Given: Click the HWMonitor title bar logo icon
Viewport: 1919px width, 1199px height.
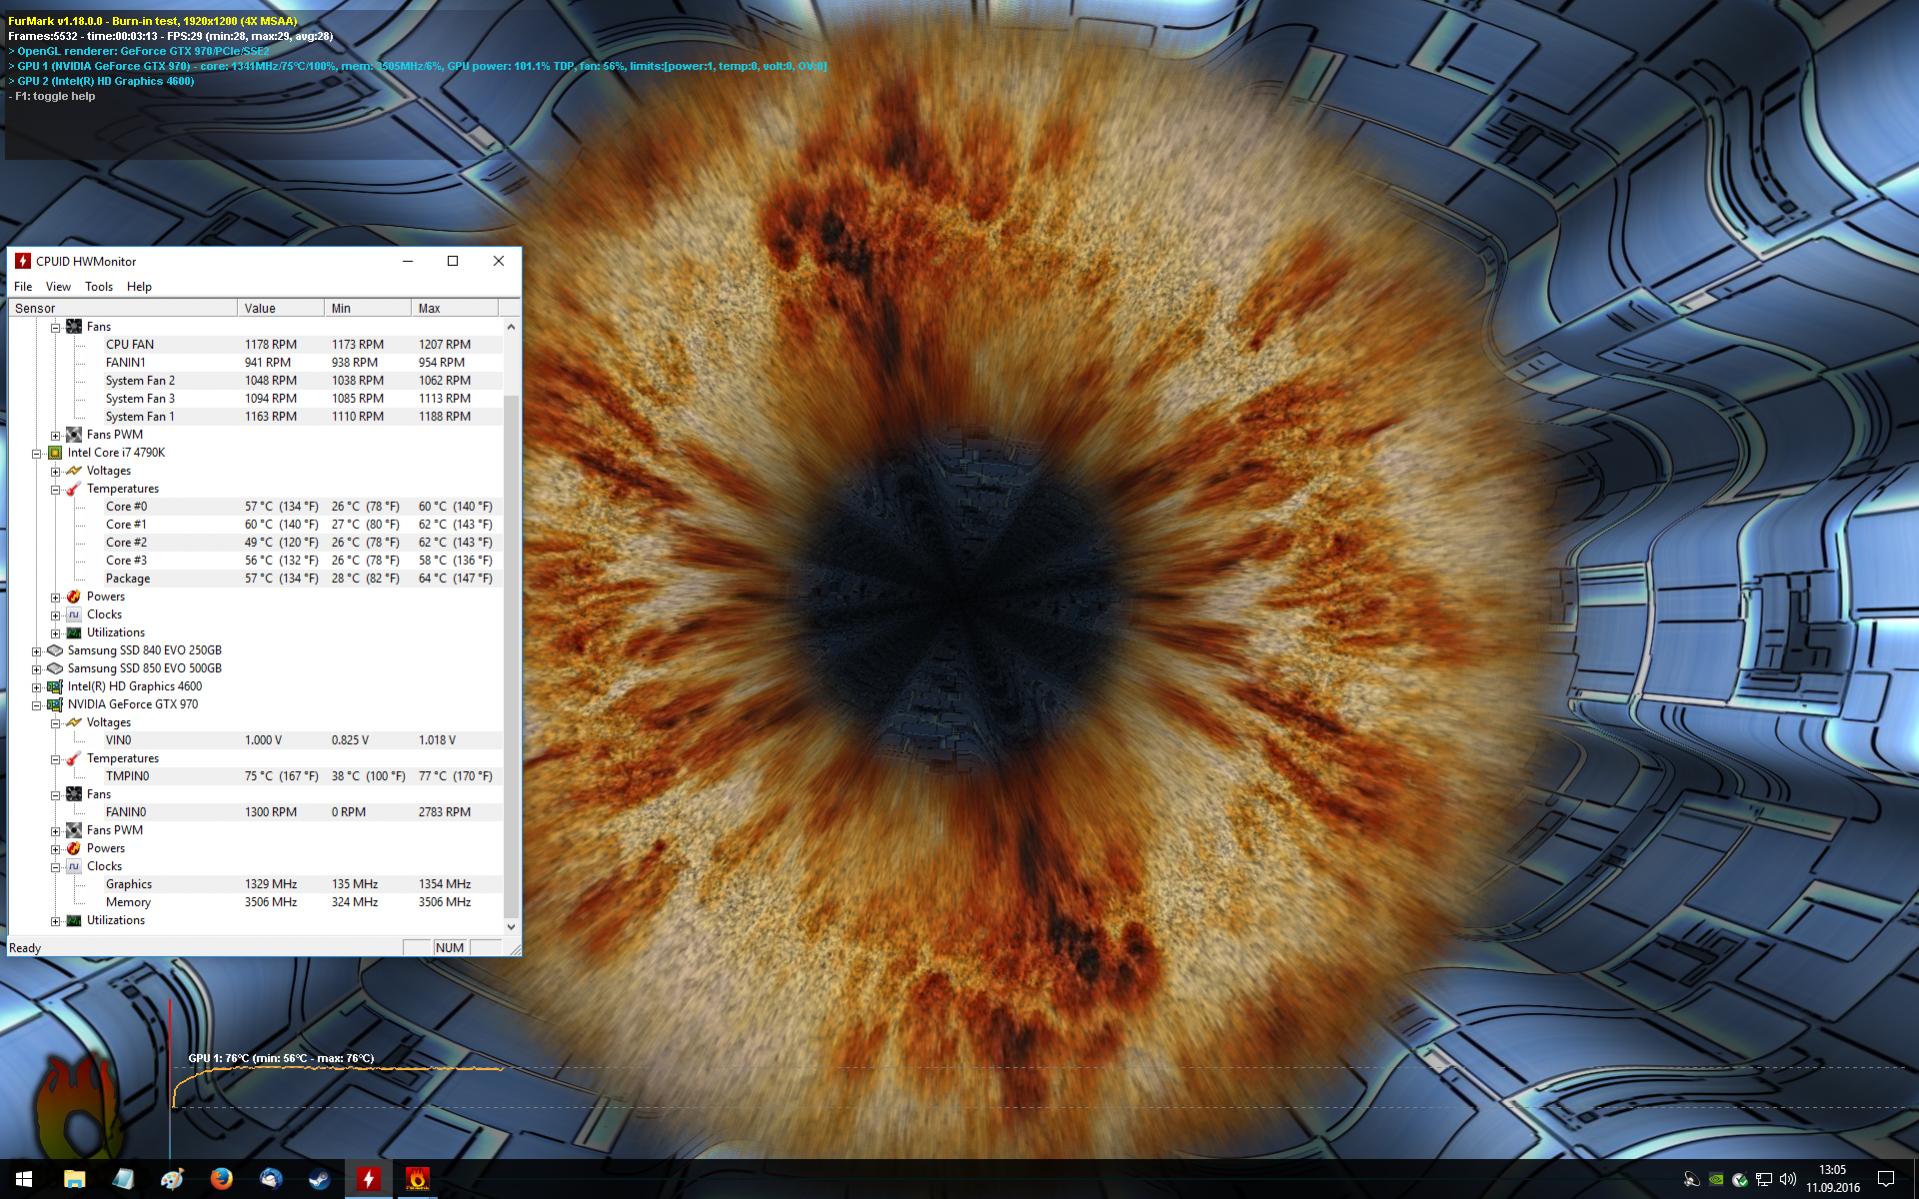Looking at the screenshot, I should click(23, 261).
